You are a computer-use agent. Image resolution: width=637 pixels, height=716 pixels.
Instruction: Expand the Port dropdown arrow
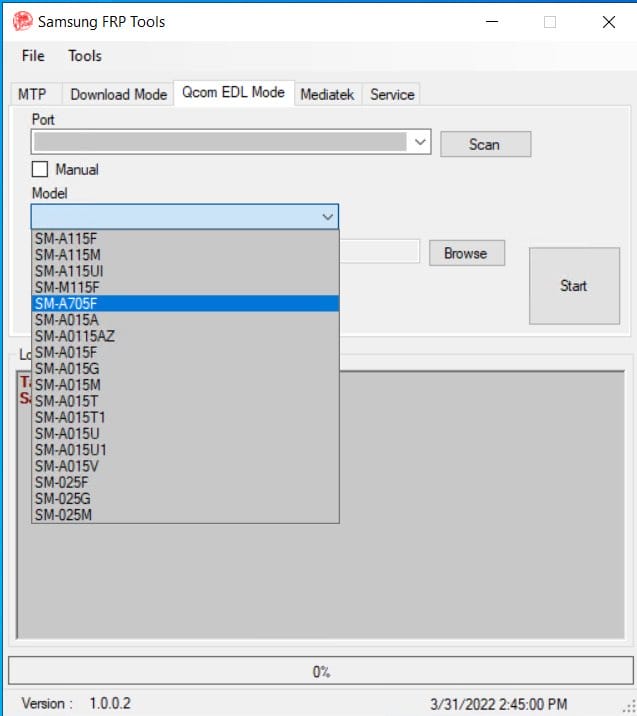pos(420,142)
